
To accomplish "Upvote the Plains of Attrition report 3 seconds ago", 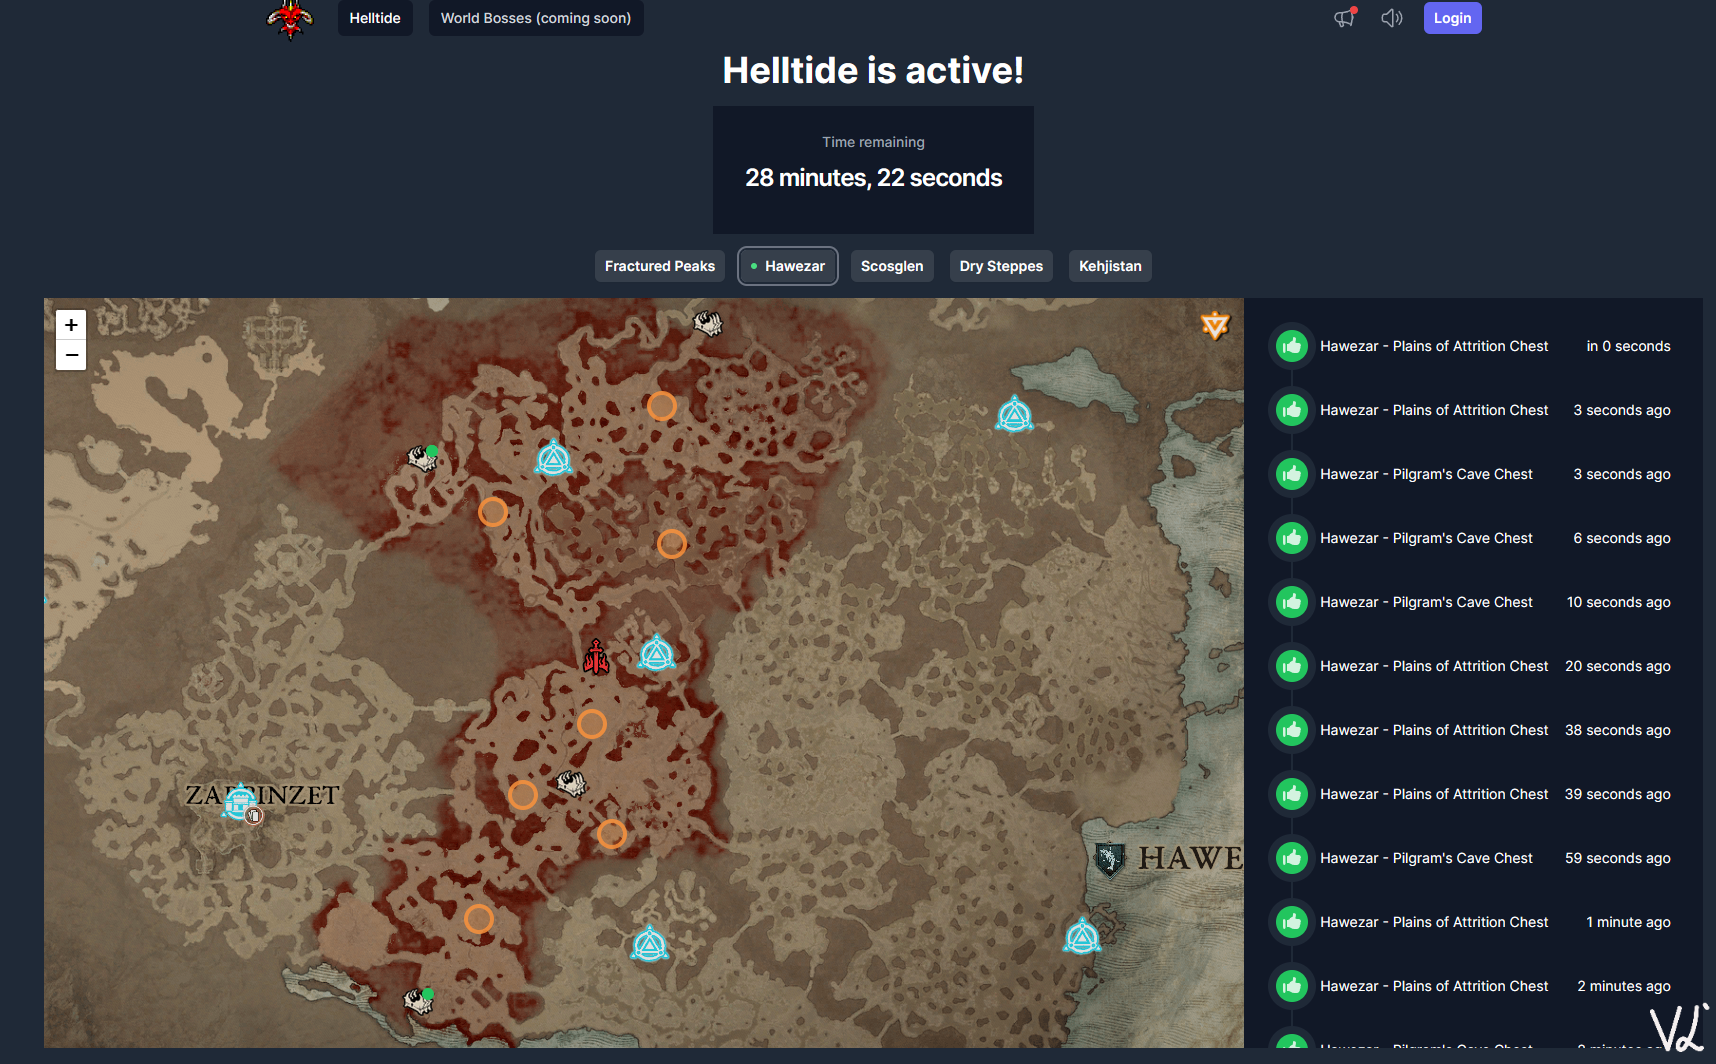I will pos(1292,410).
